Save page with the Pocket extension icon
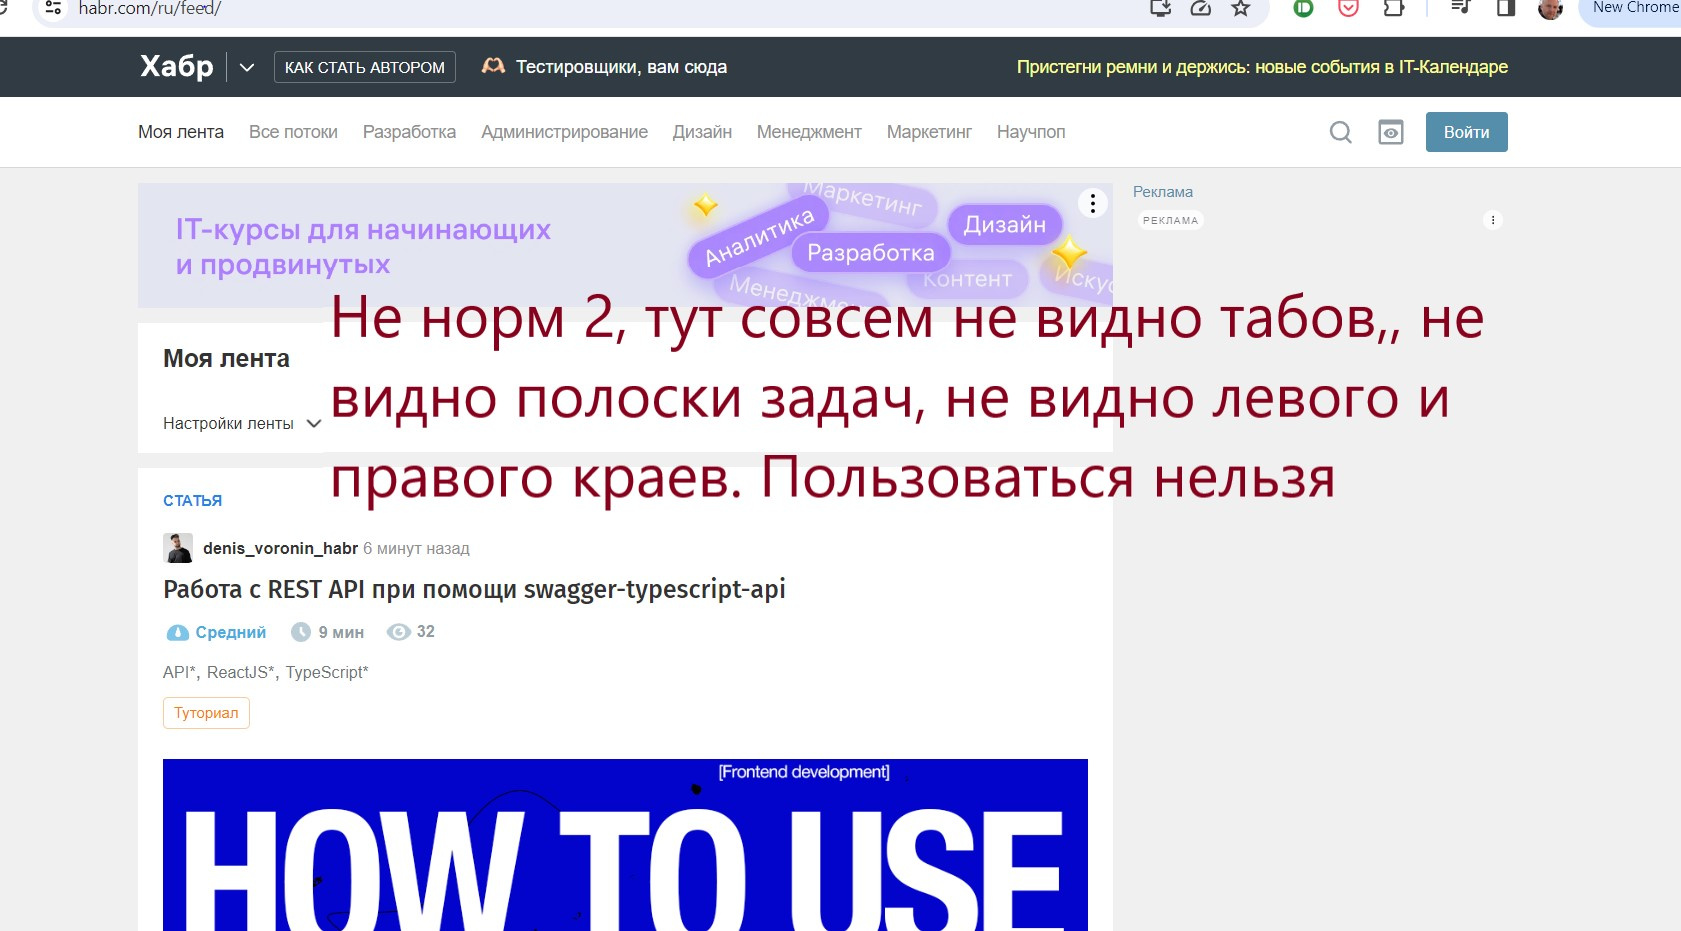Viewport: 1681px width, 931px height. click(x=1349, y=8)
